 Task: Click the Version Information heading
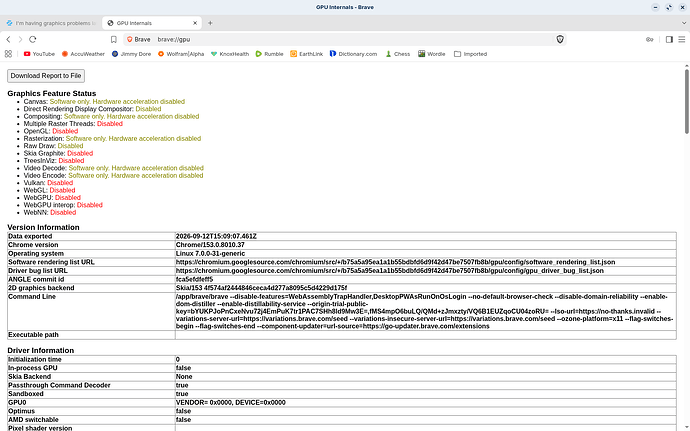(43, 227)
